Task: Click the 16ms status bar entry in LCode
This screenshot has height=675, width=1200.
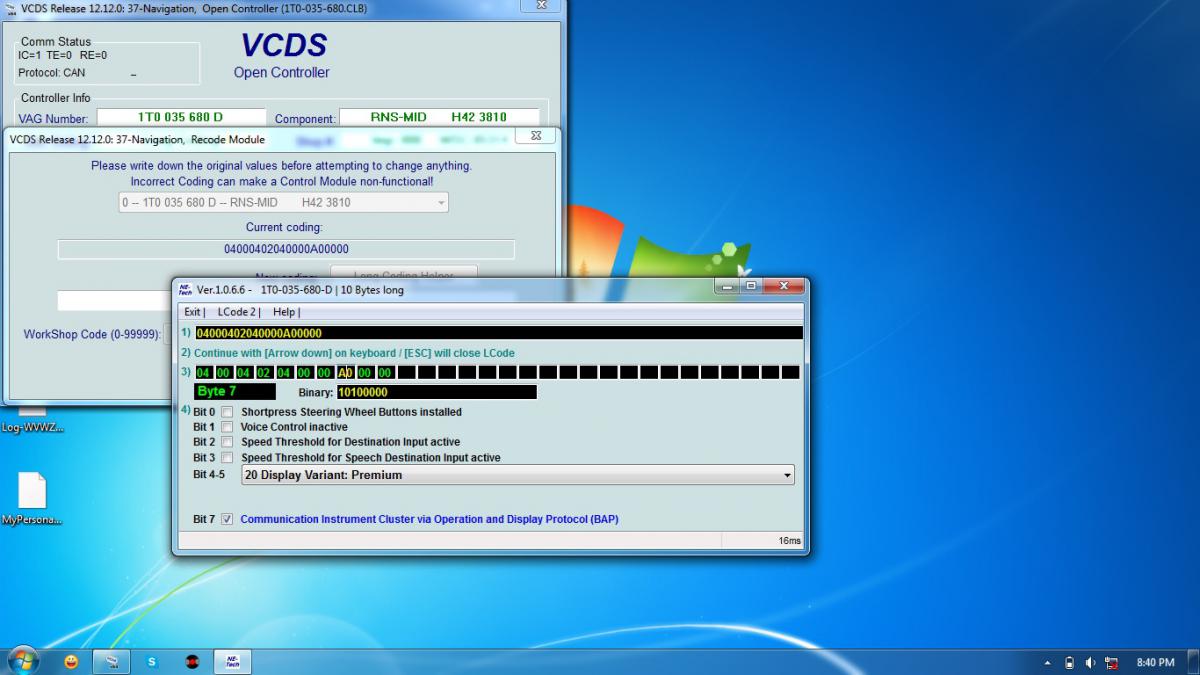Action: click(789, 540)
